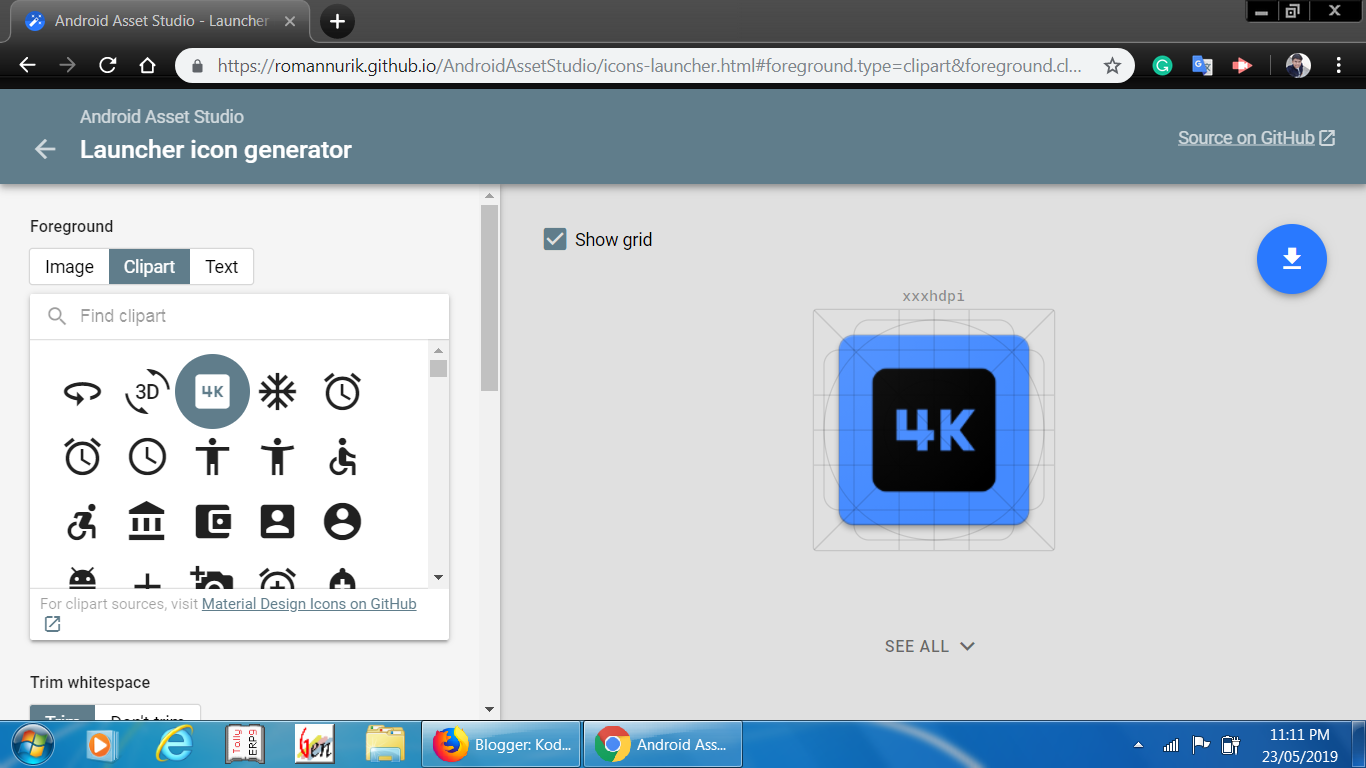Switch to the Image foreground tab
The height and width of the screenshot is (768, 1366).
click(68, 266)
